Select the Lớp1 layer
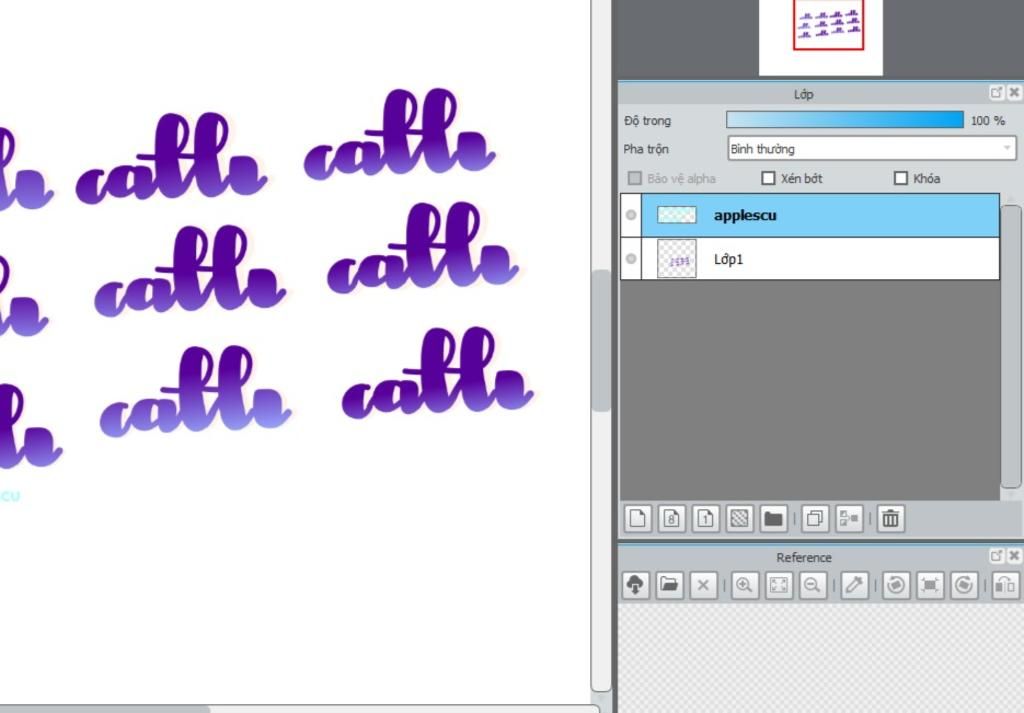Viewport: 1024px width, 713px height. [810, 259]
